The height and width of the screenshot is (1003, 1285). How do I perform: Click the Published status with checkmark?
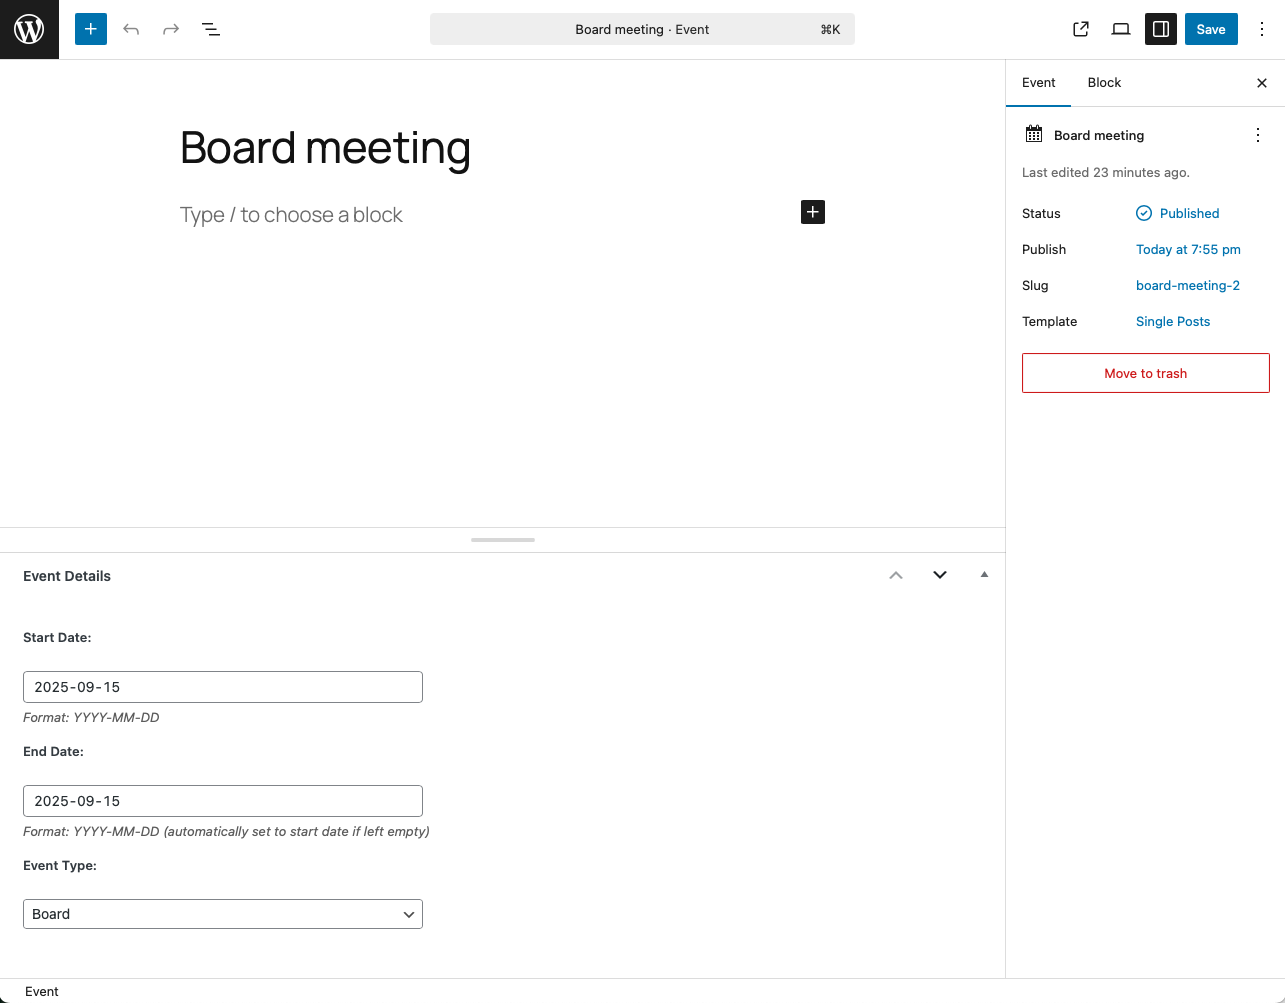(x=1177, y=213)
